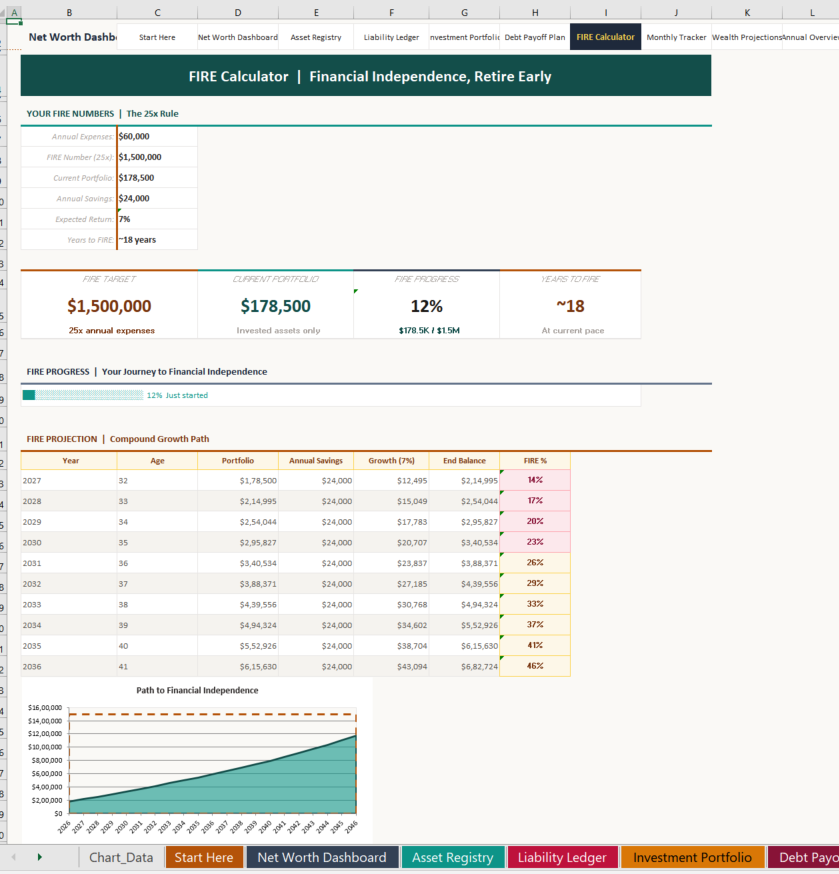Click Path to Financial Independence chart title
This screenshot has width=839, height=874.
[197, 690]
